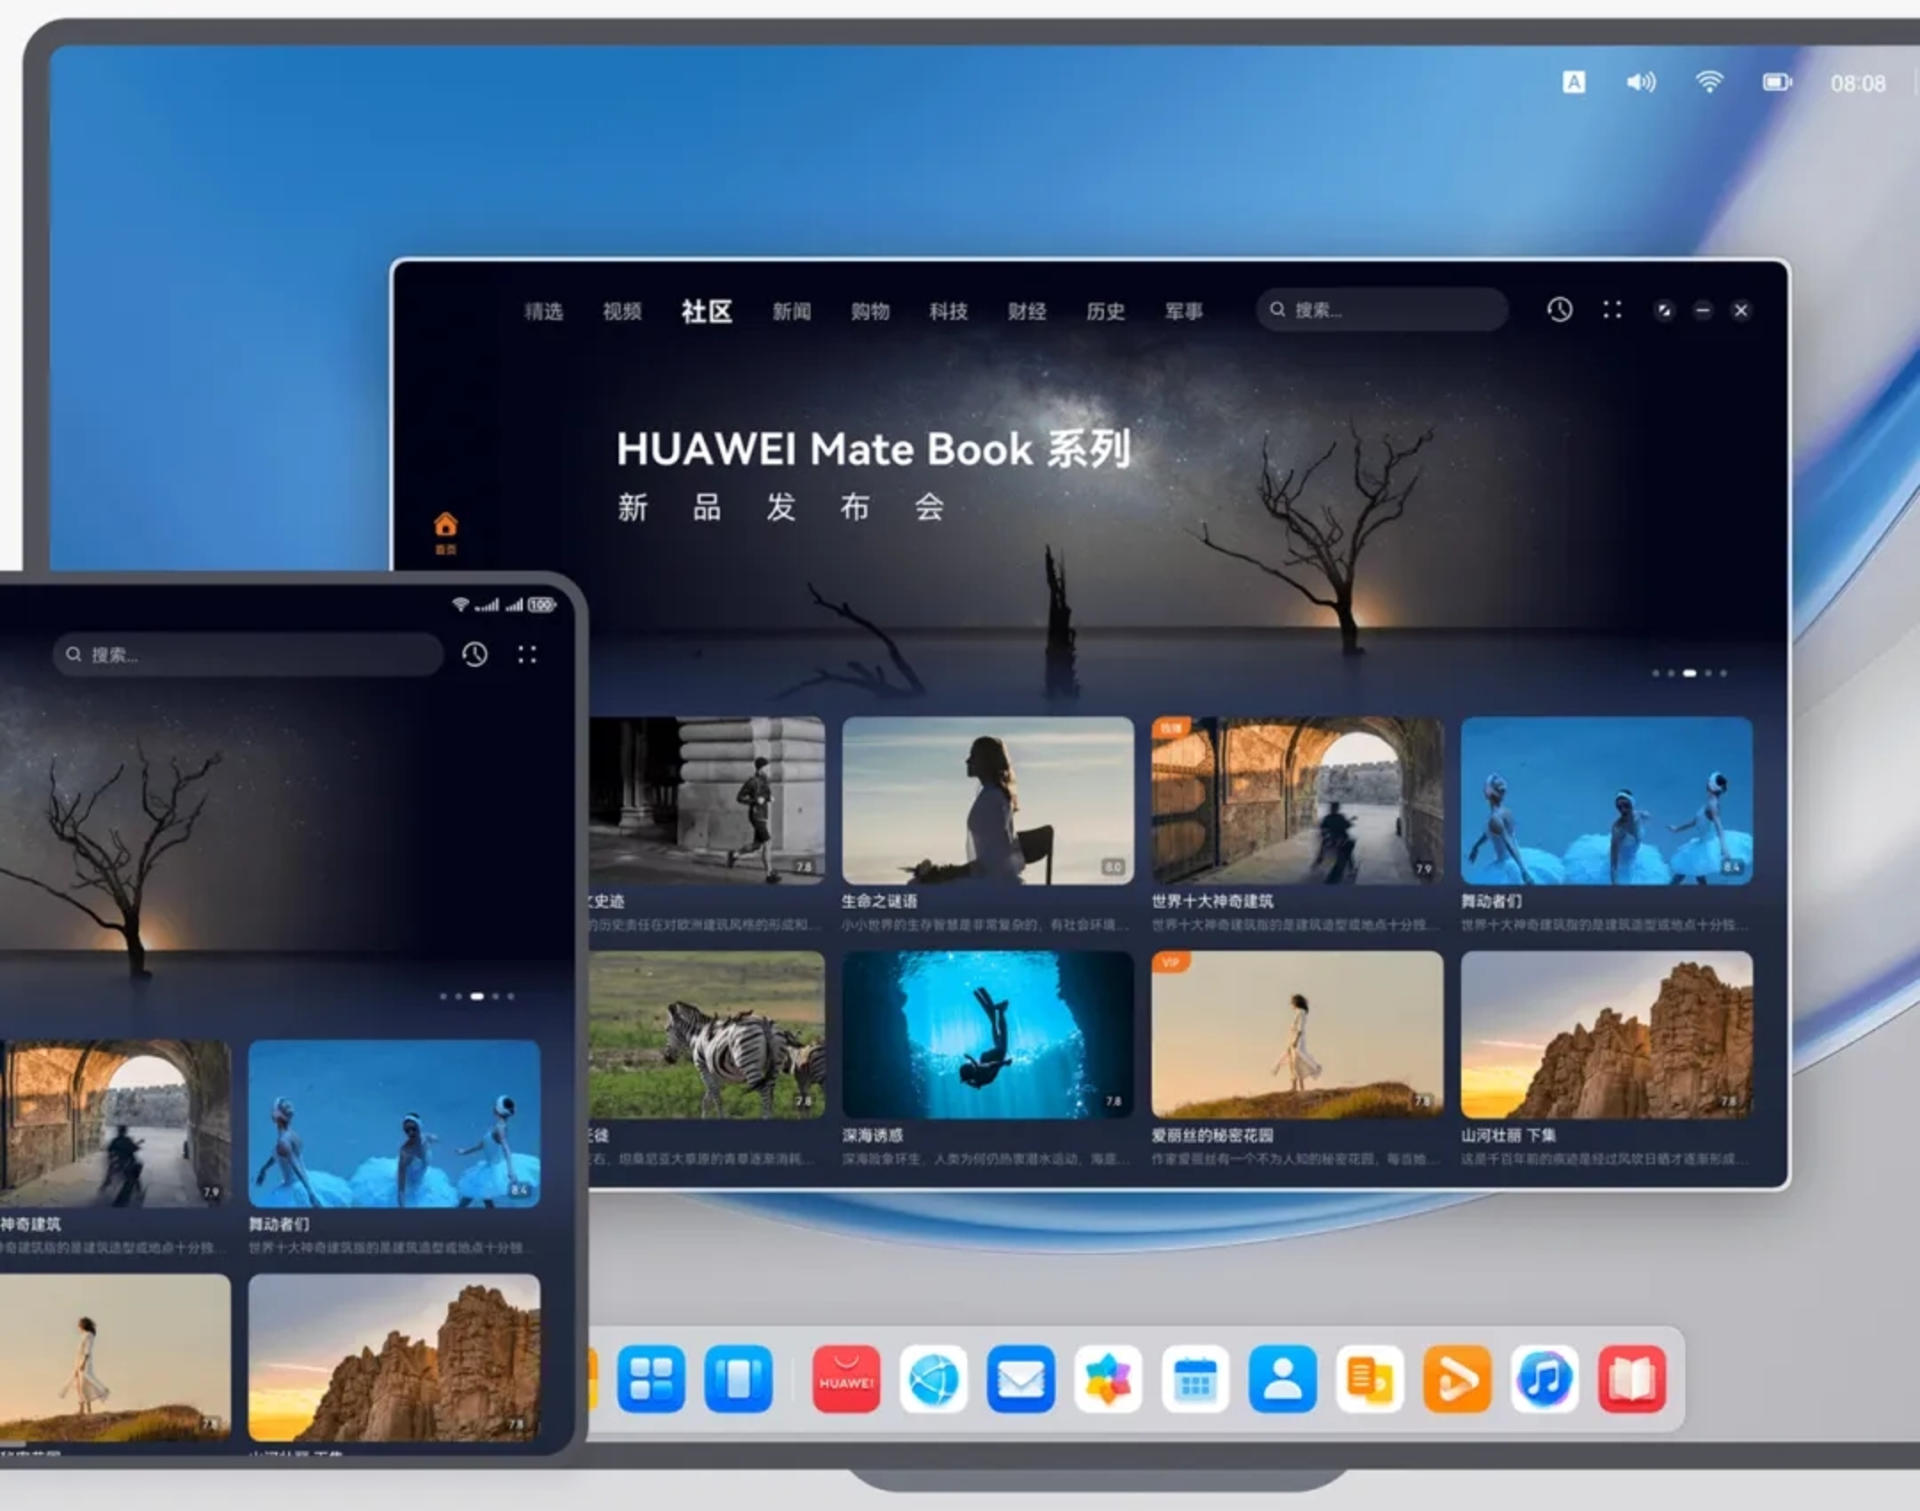Screen dimensions: 1920x1511
Task: Switch to the 社区 tab
Action: [706, 311]
